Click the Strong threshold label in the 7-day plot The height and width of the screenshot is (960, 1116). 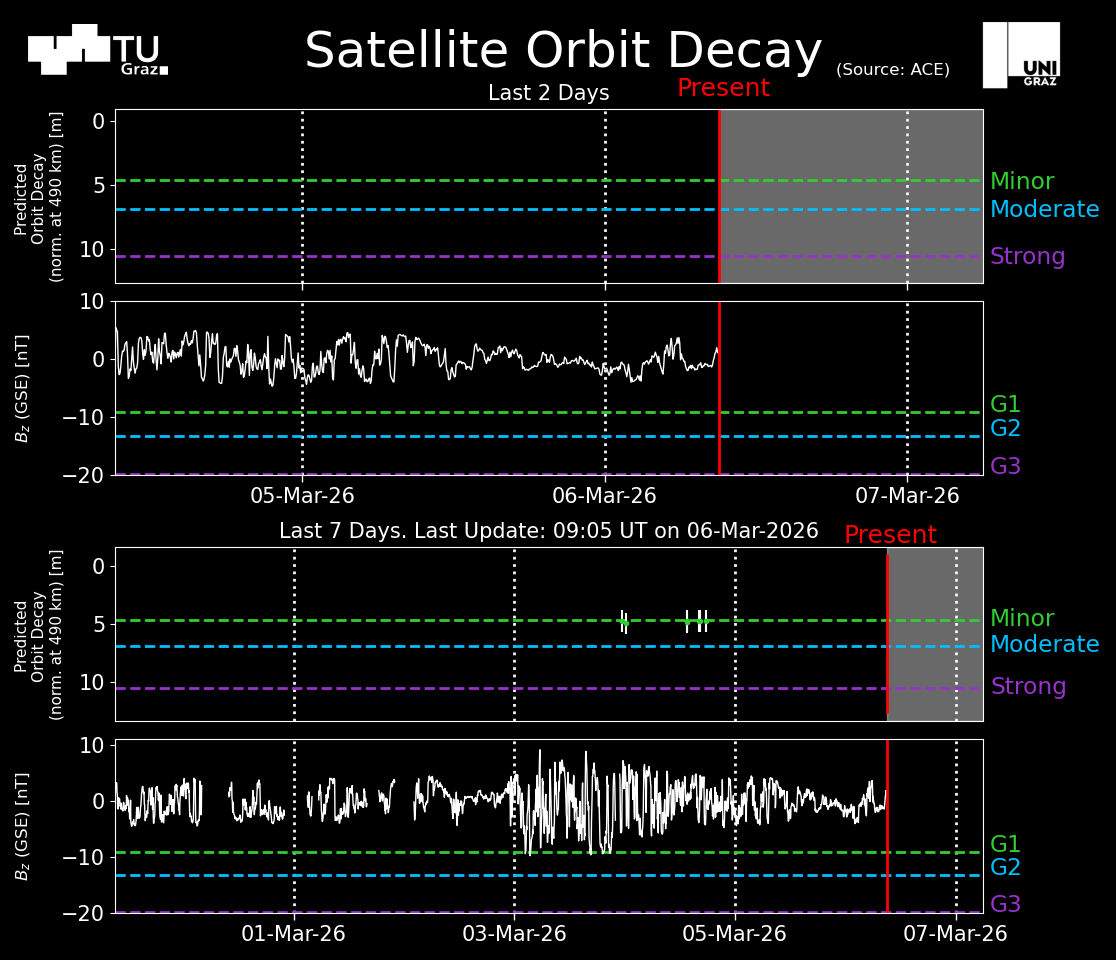click(1028, 687)
